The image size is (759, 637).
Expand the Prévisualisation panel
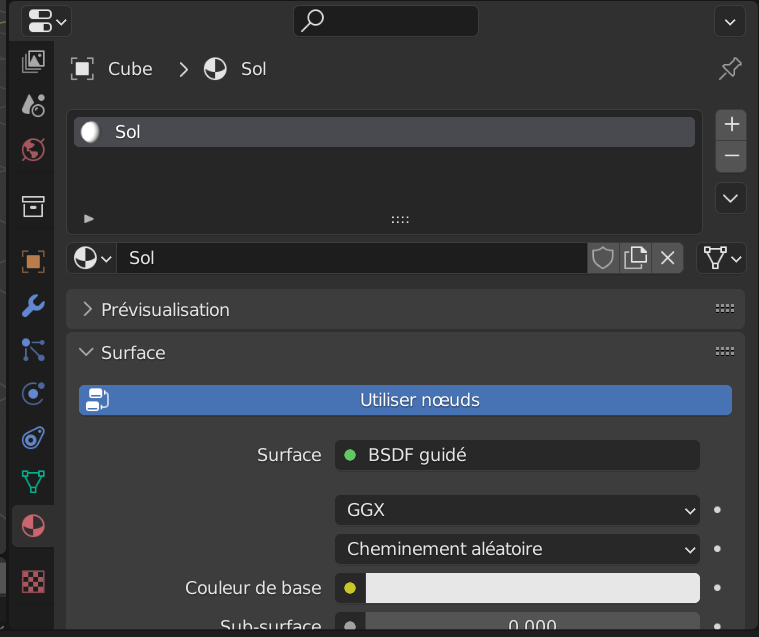[x=165, y=310]
